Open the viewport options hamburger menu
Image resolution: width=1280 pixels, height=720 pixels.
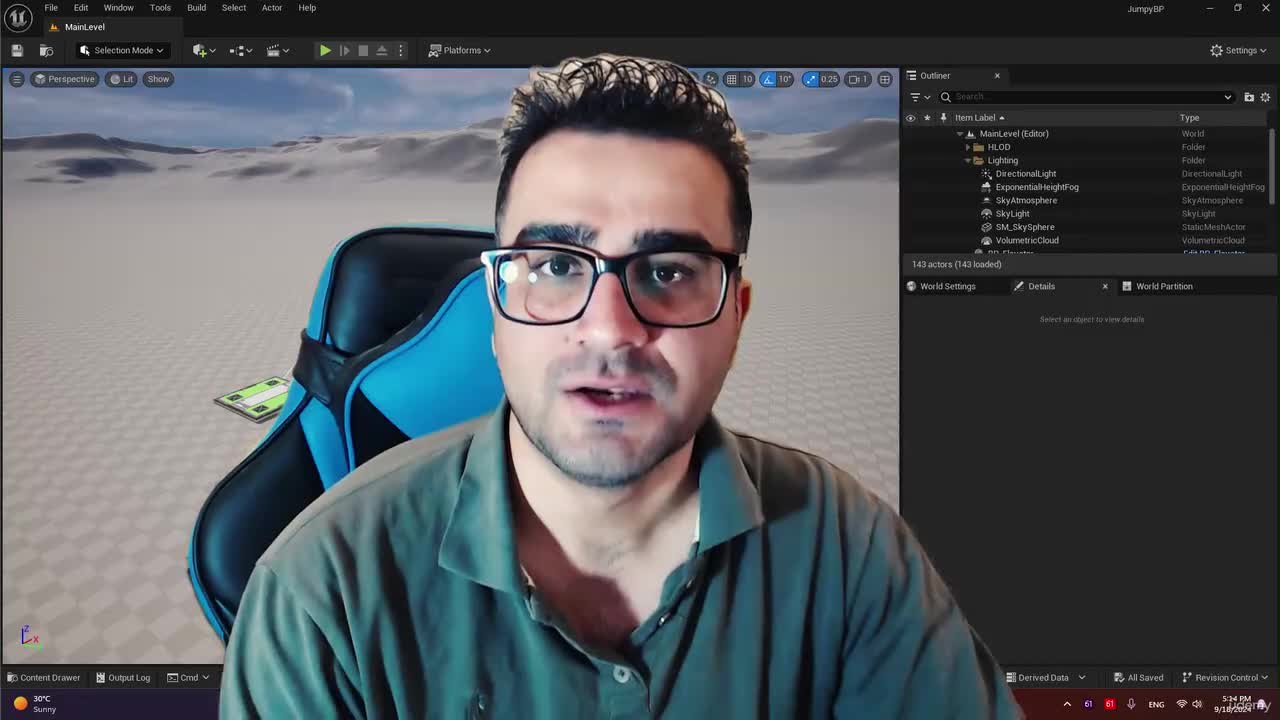[x=17, y=79]
